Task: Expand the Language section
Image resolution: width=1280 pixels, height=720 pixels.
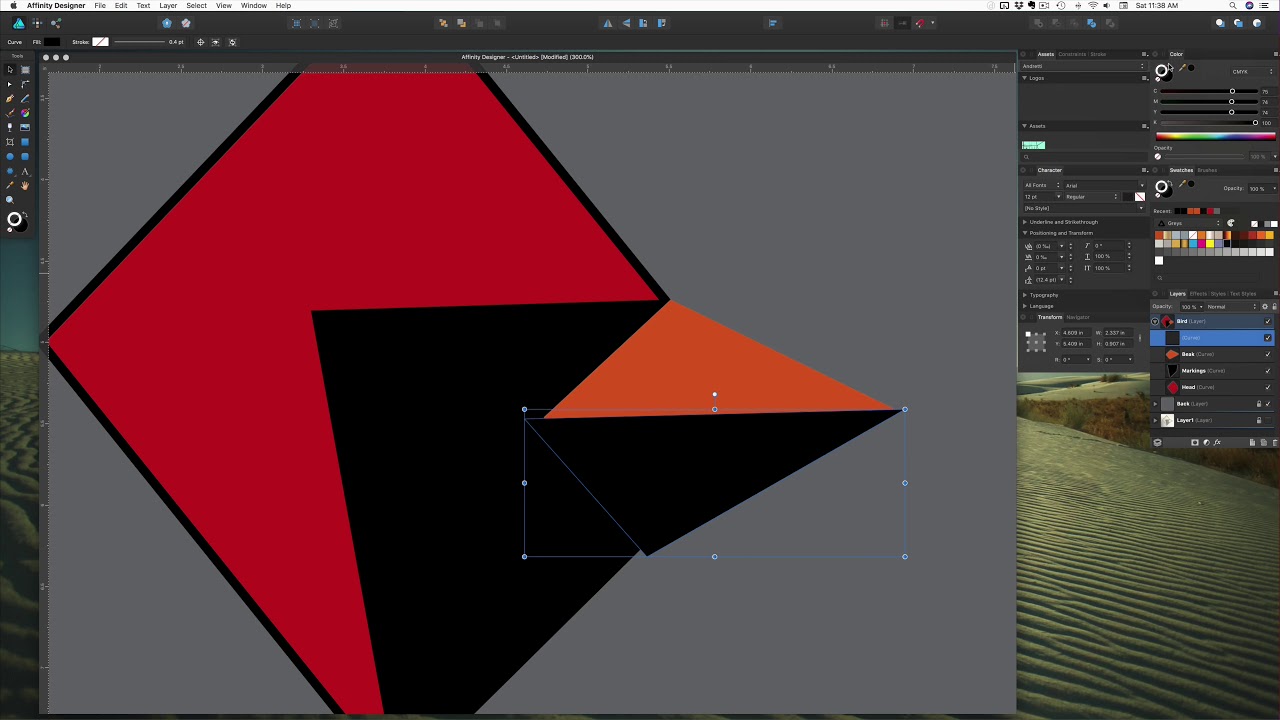Action: (1024, 306)
